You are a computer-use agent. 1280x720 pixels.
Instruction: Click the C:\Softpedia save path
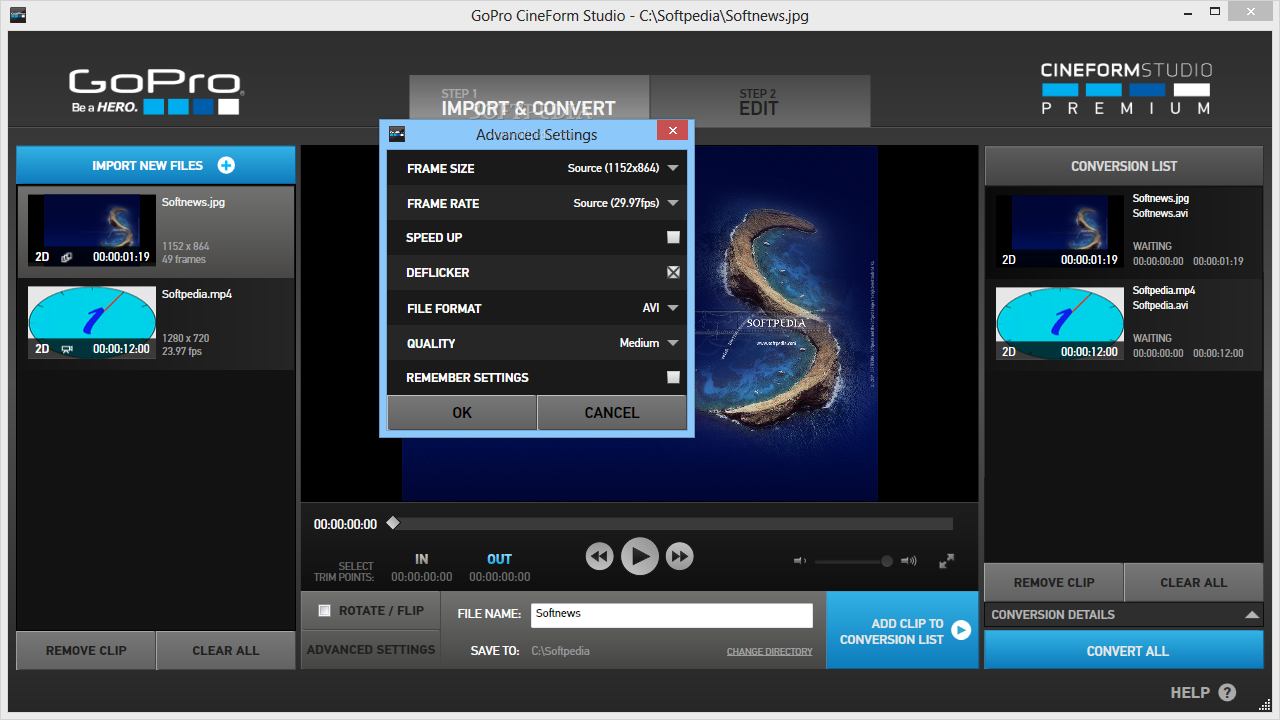560,651
